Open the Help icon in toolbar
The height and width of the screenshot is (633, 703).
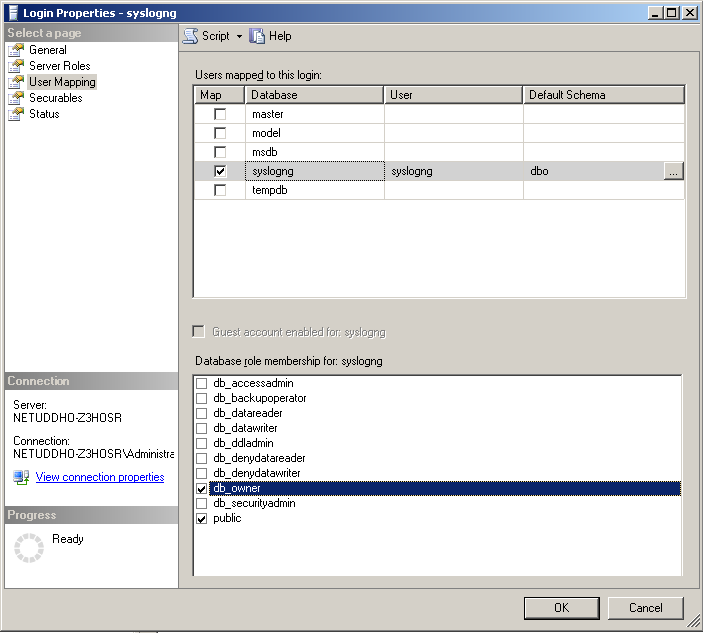[x=258, y=36]
